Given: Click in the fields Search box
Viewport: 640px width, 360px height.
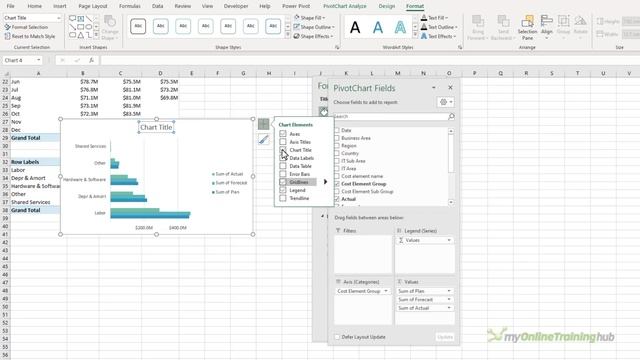Looking at the screenshot, I should tap(391, 116).
